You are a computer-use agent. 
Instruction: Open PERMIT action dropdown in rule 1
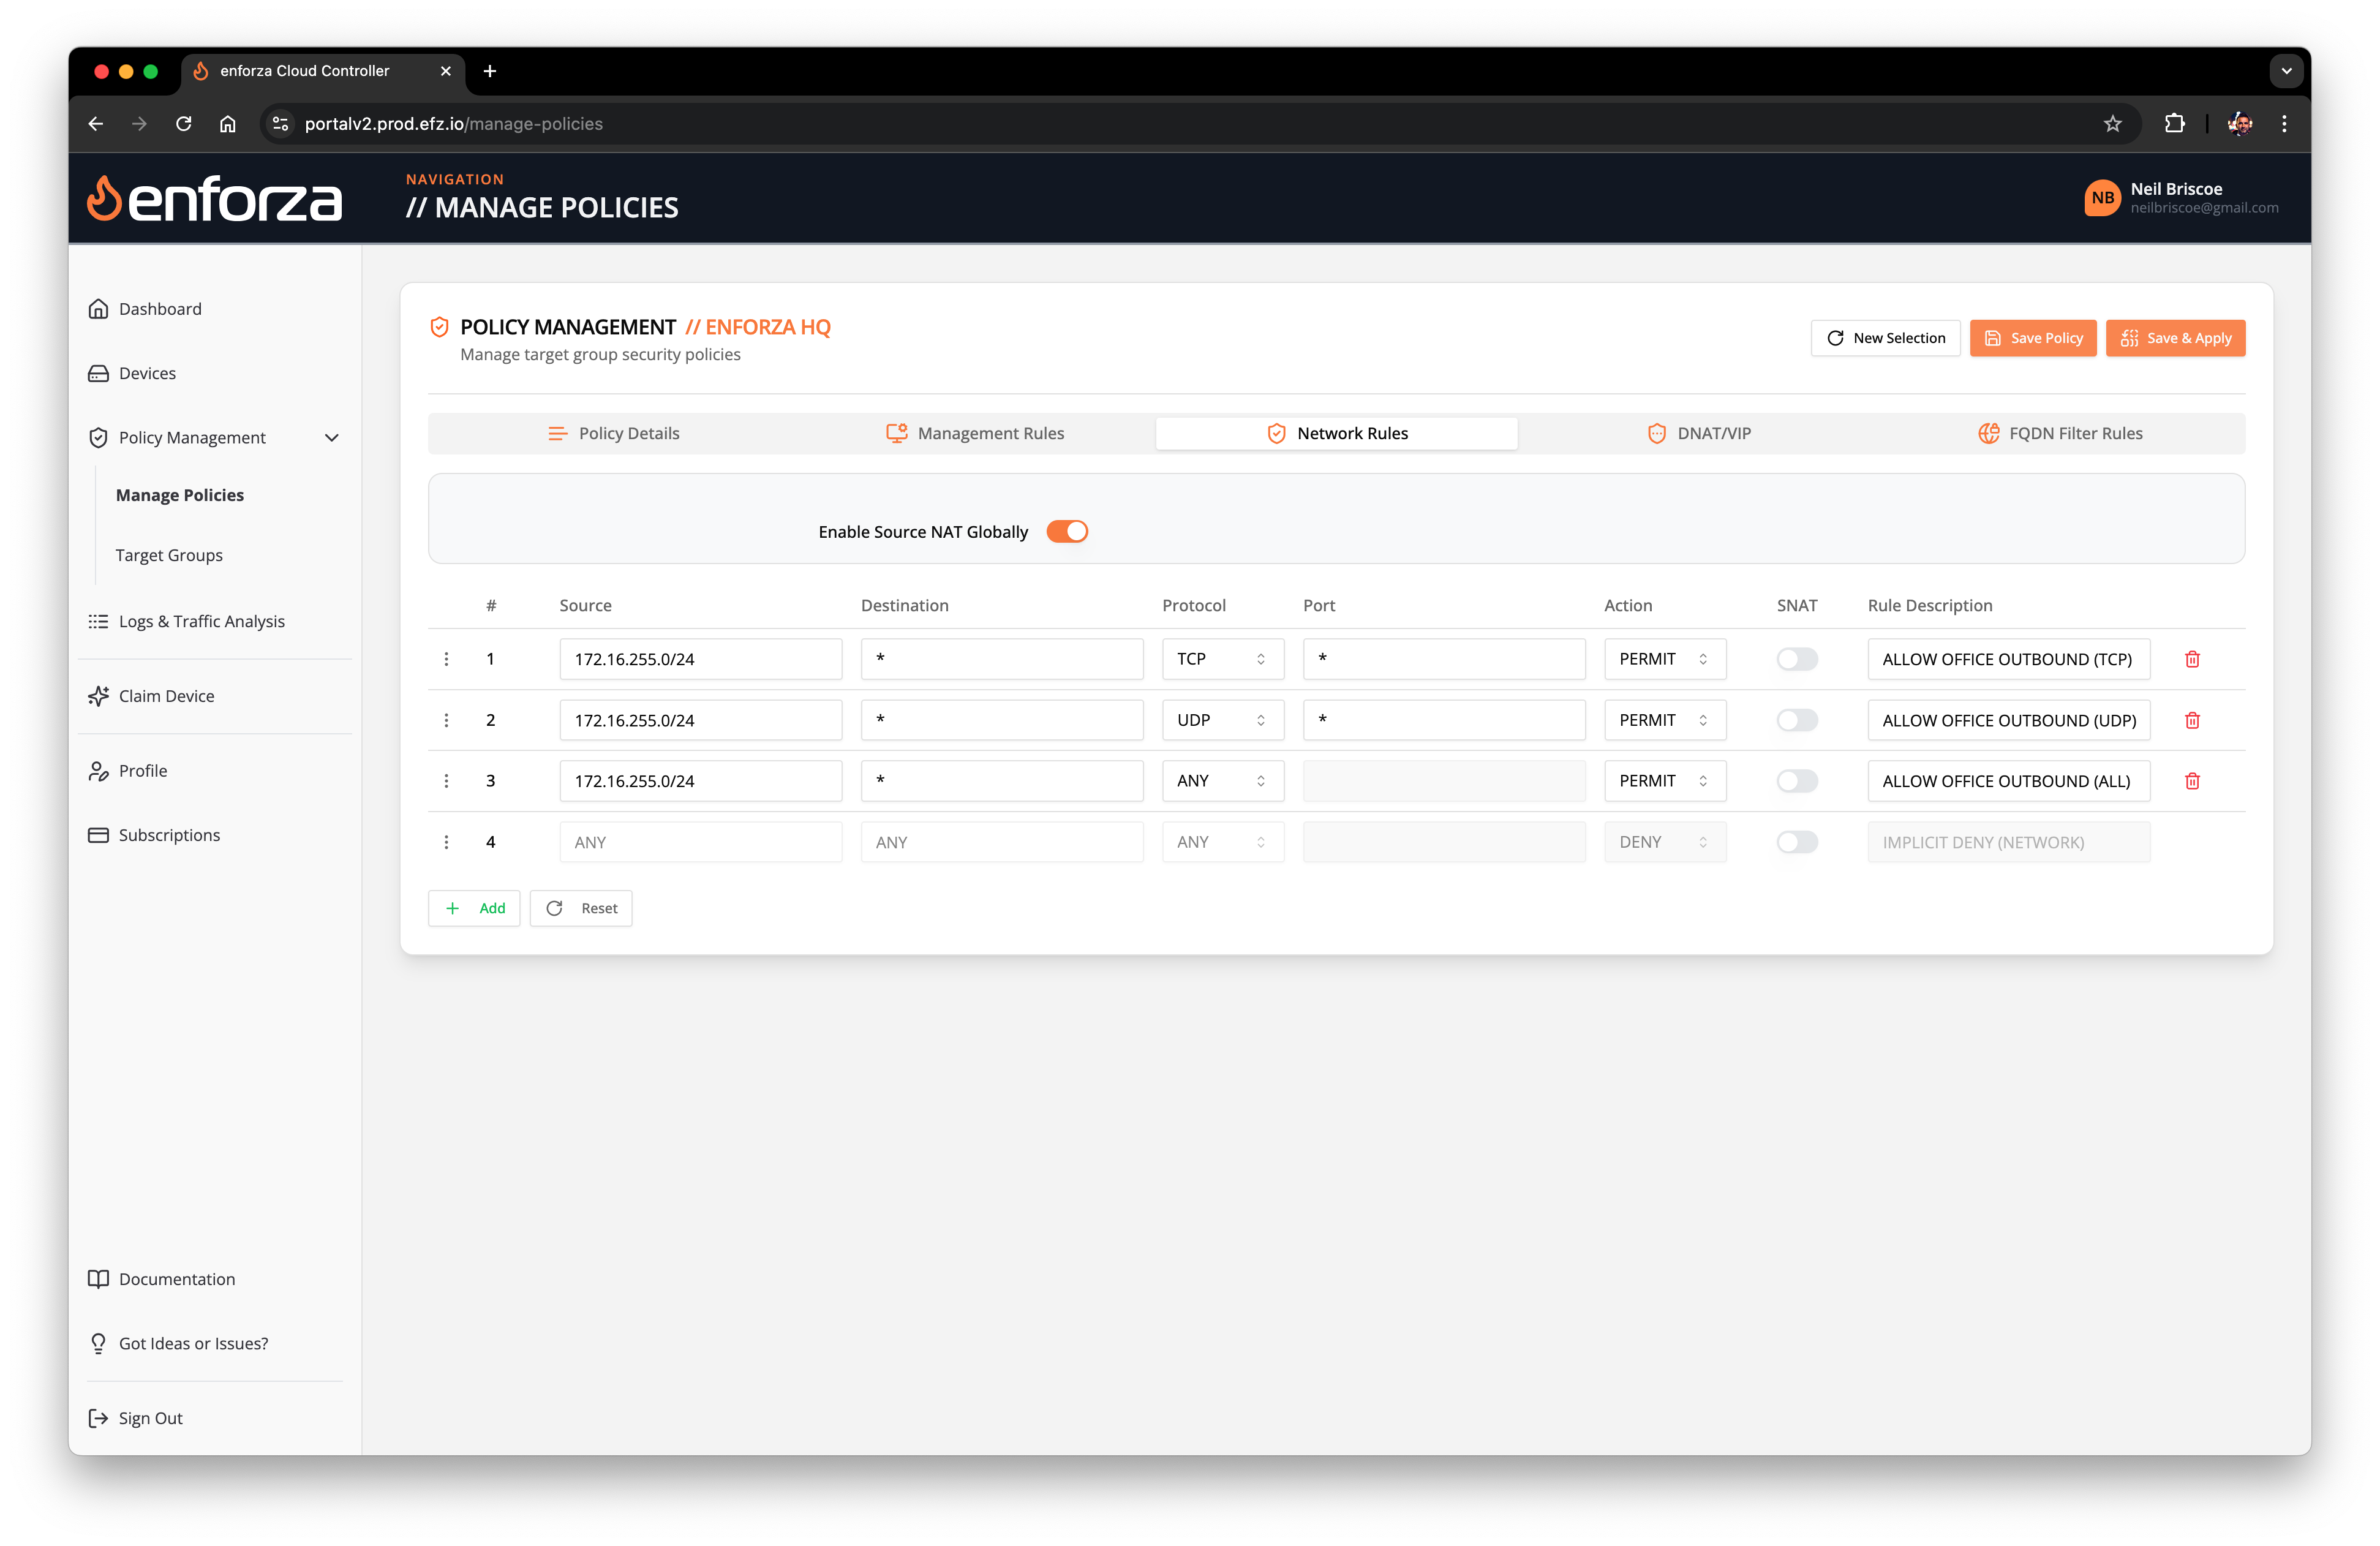[x=1665, y=659]
